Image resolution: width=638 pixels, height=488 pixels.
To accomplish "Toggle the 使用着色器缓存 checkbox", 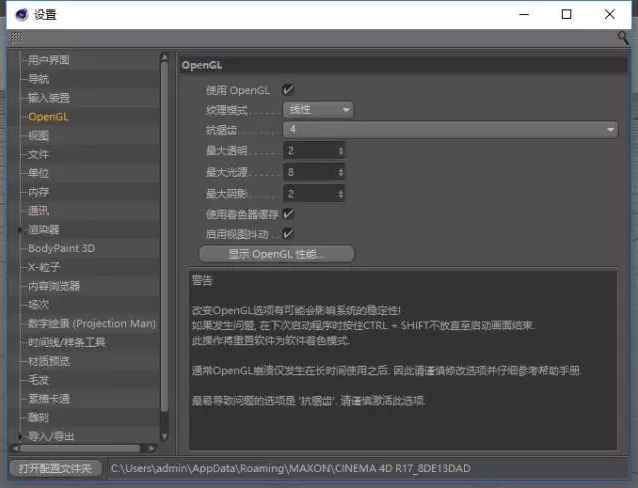I will tap(289, 214).
